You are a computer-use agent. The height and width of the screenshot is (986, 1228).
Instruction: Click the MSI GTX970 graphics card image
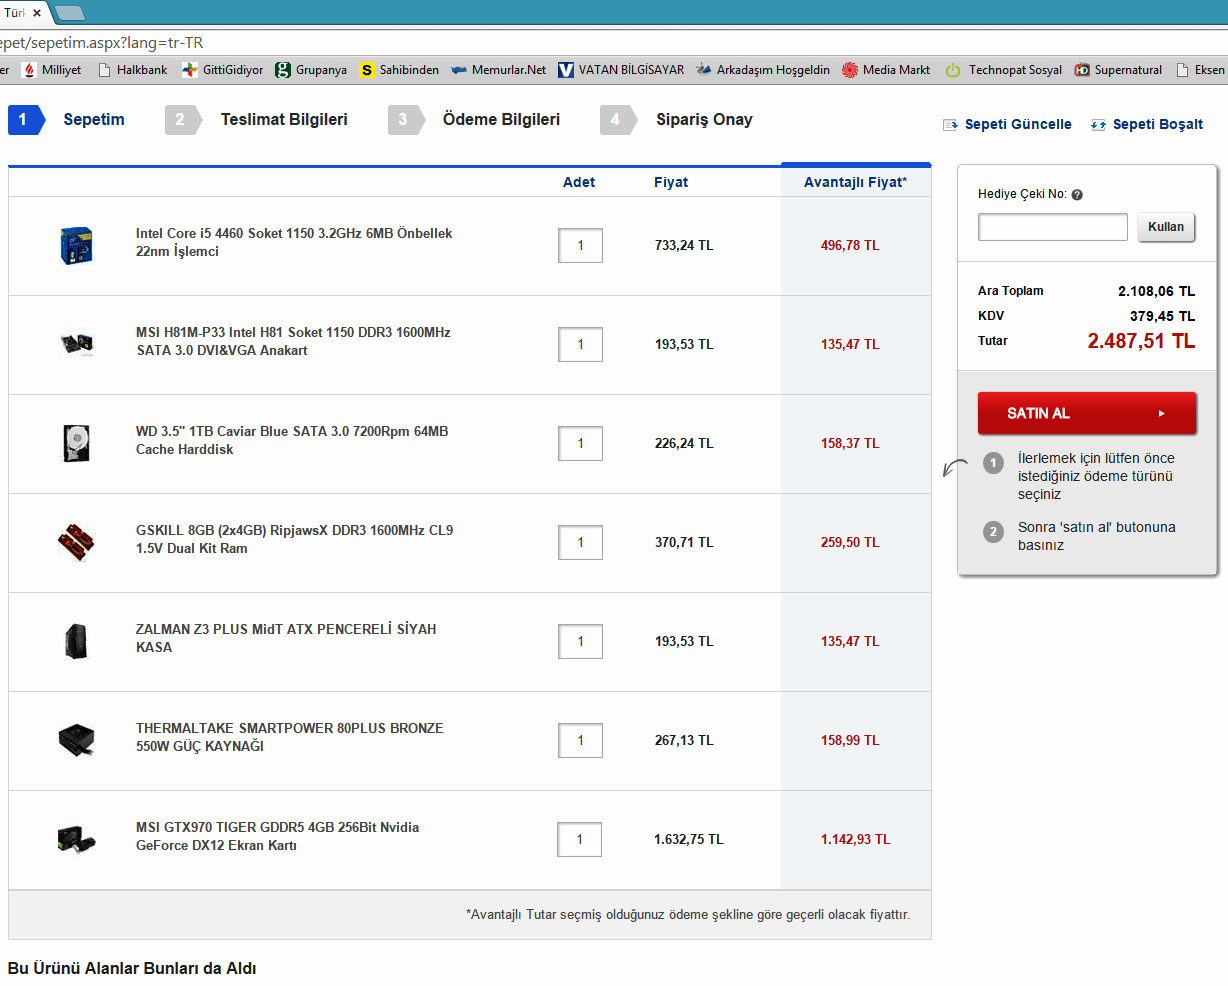[76, 838]
